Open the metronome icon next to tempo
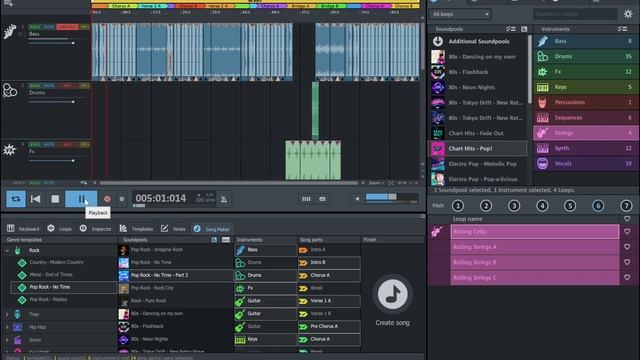This screenshot has width=640, height=360. (x=224, y=199)
